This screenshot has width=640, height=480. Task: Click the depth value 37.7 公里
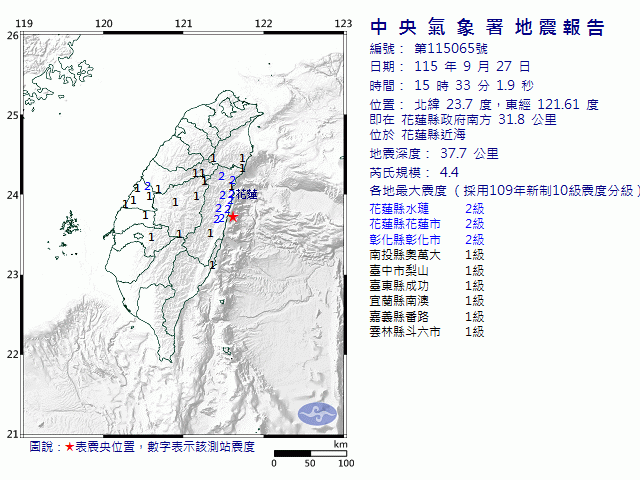[x=469, y=154]
